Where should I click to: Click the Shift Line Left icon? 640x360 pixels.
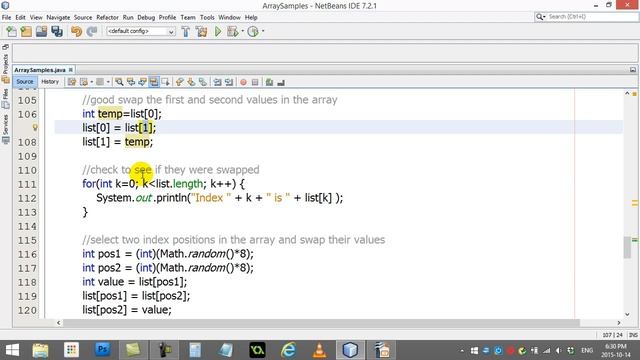[218, 82]
